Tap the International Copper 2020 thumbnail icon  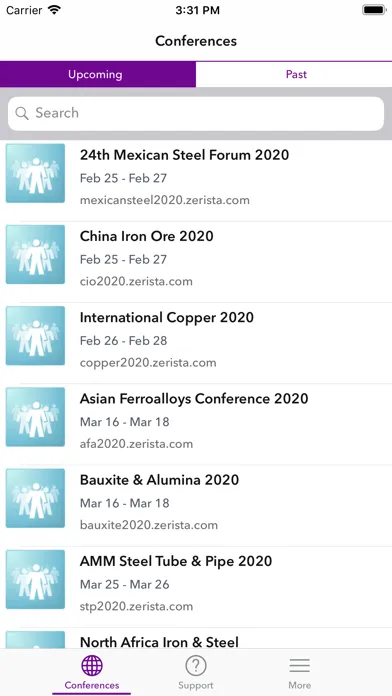[x=36, y=336]
